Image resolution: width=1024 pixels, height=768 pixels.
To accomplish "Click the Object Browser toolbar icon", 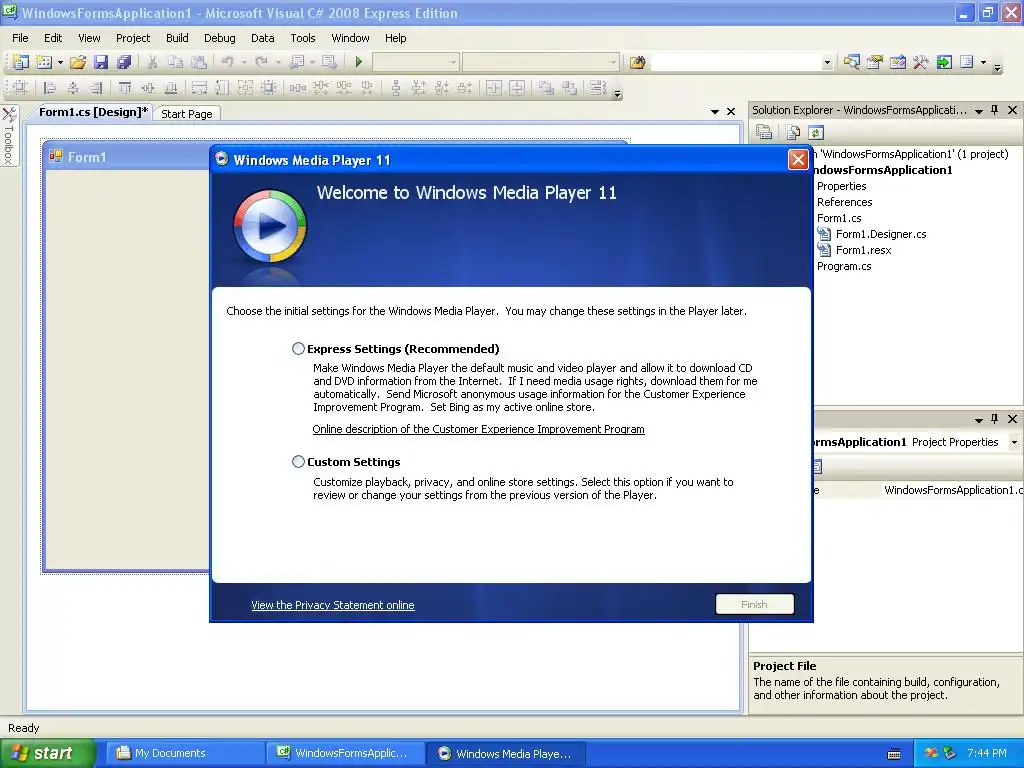I will point(898,62).
